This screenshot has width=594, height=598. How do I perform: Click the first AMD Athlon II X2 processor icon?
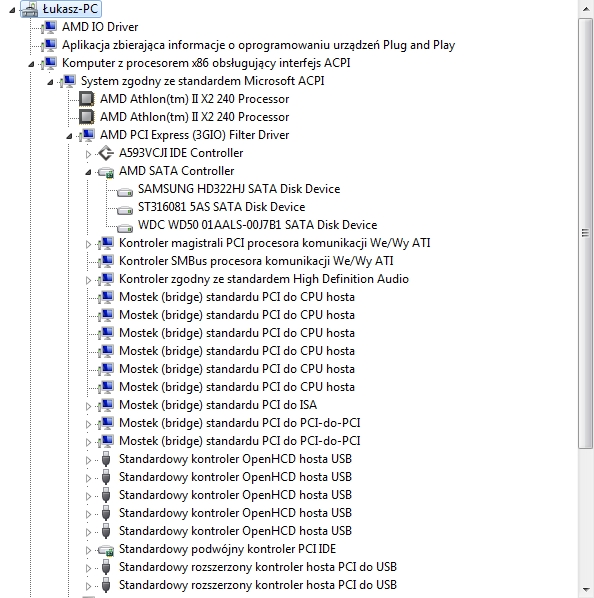[x=87, y=99]
